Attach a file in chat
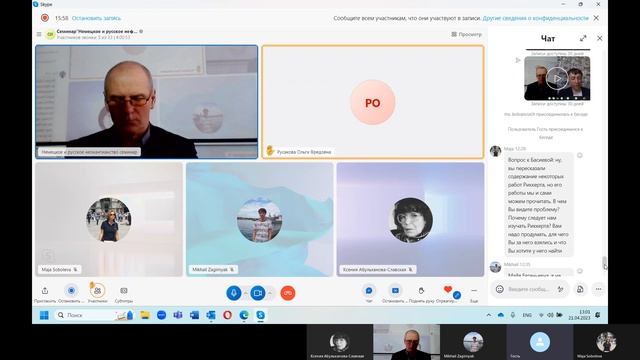This screenshot has height=360, width=640. (x=580, y=289)
